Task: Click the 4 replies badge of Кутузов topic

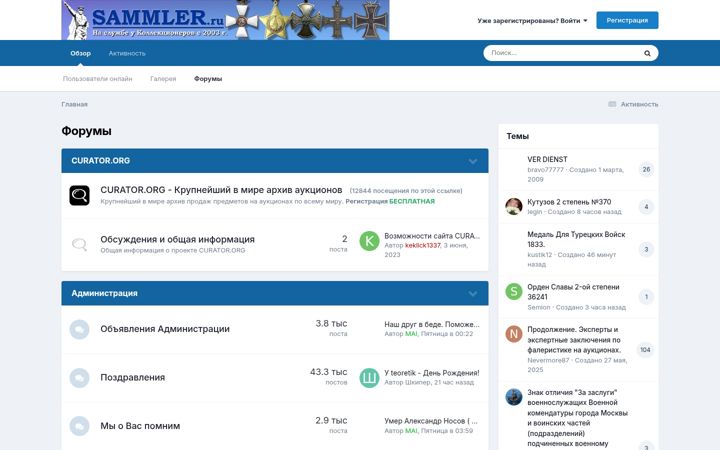Action: (x=646, y=207)
